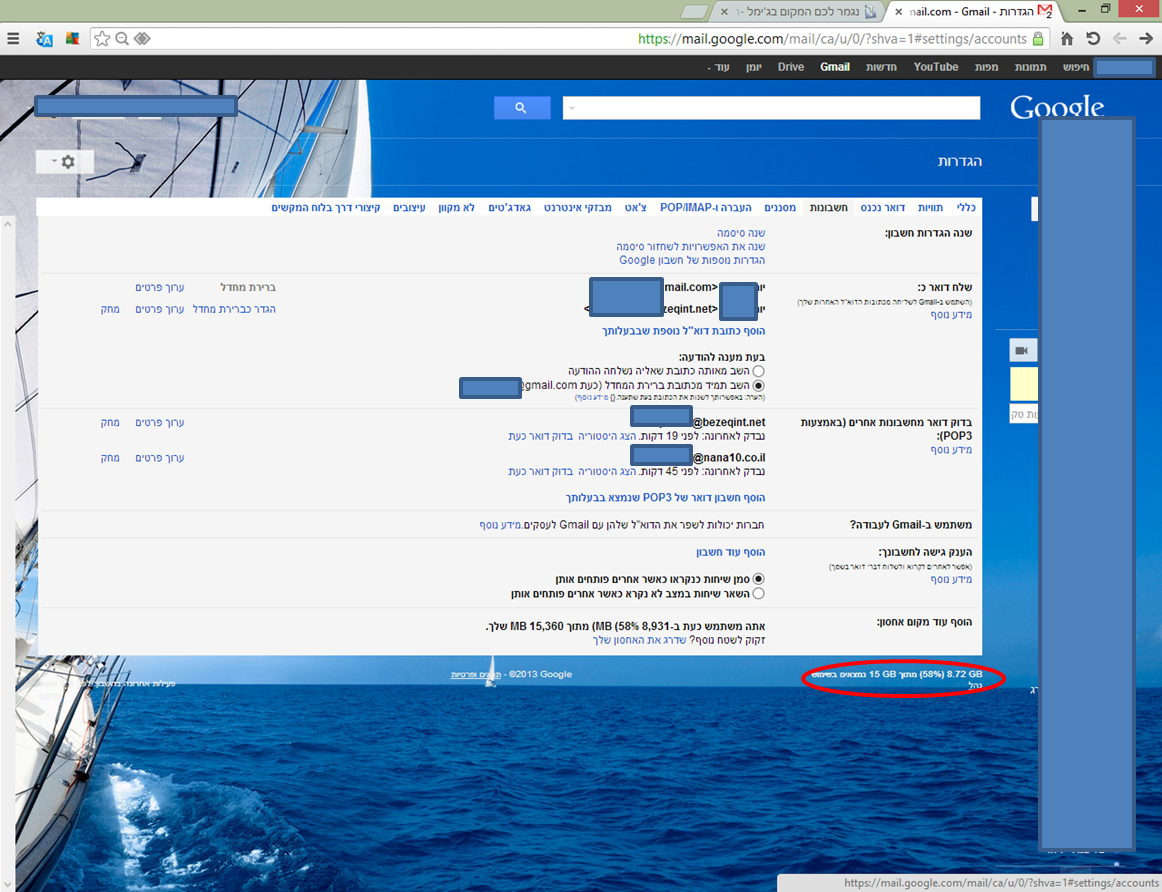Open the 'תוויות' settings tab

[x=930, y=207]
